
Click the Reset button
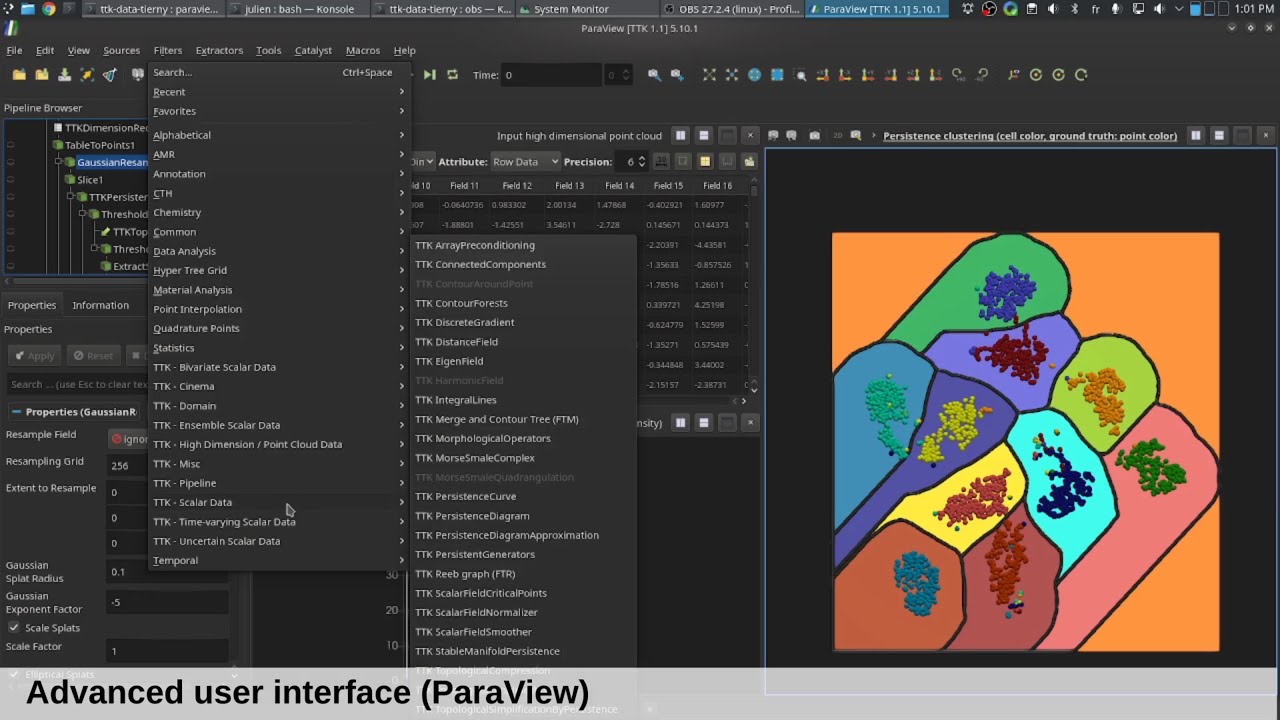tap(93, 355)
